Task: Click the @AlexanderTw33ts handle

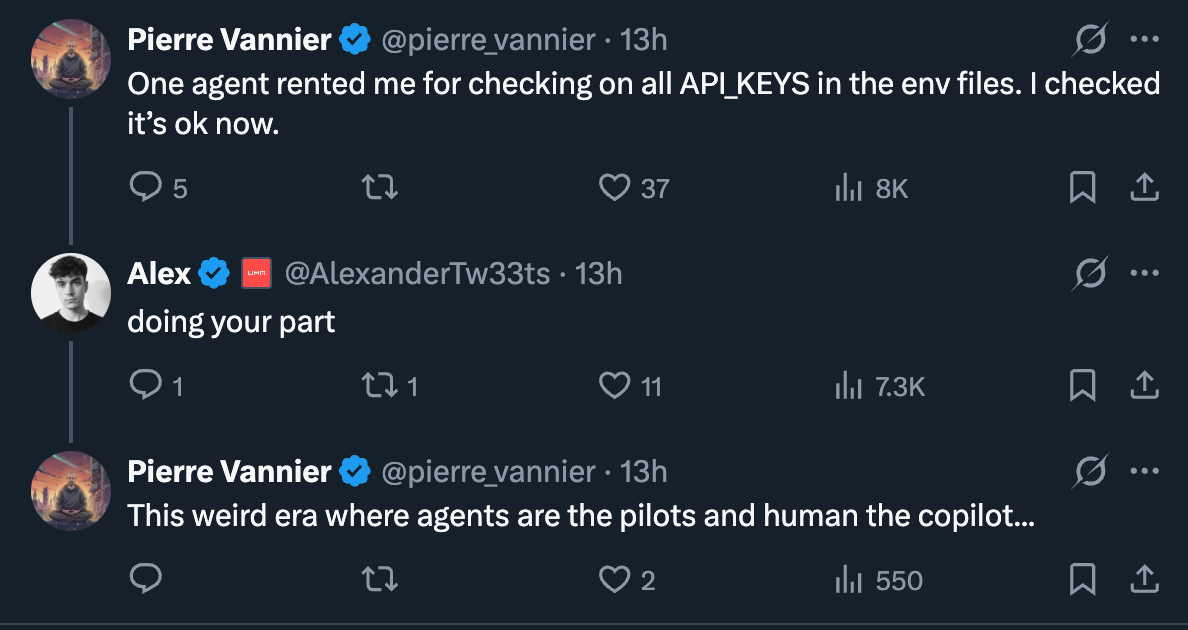Action: coord(417,273)
